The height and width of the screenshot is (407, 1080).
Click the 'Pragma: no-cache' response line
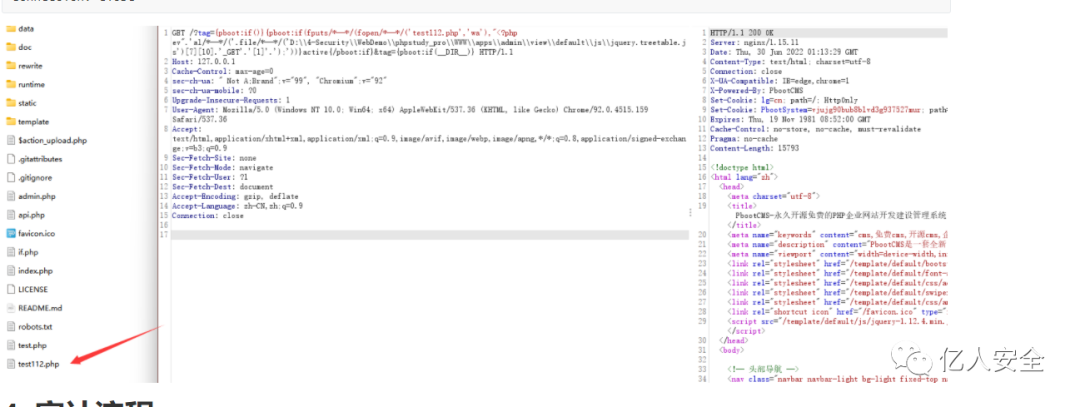[x=744, y=138]
